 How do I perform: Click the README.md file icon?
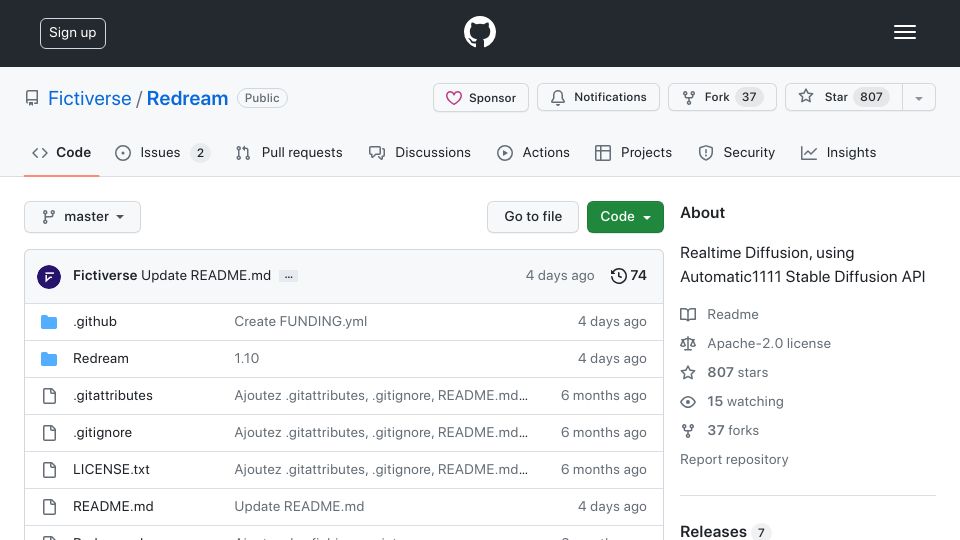click(x=50, y=506)
